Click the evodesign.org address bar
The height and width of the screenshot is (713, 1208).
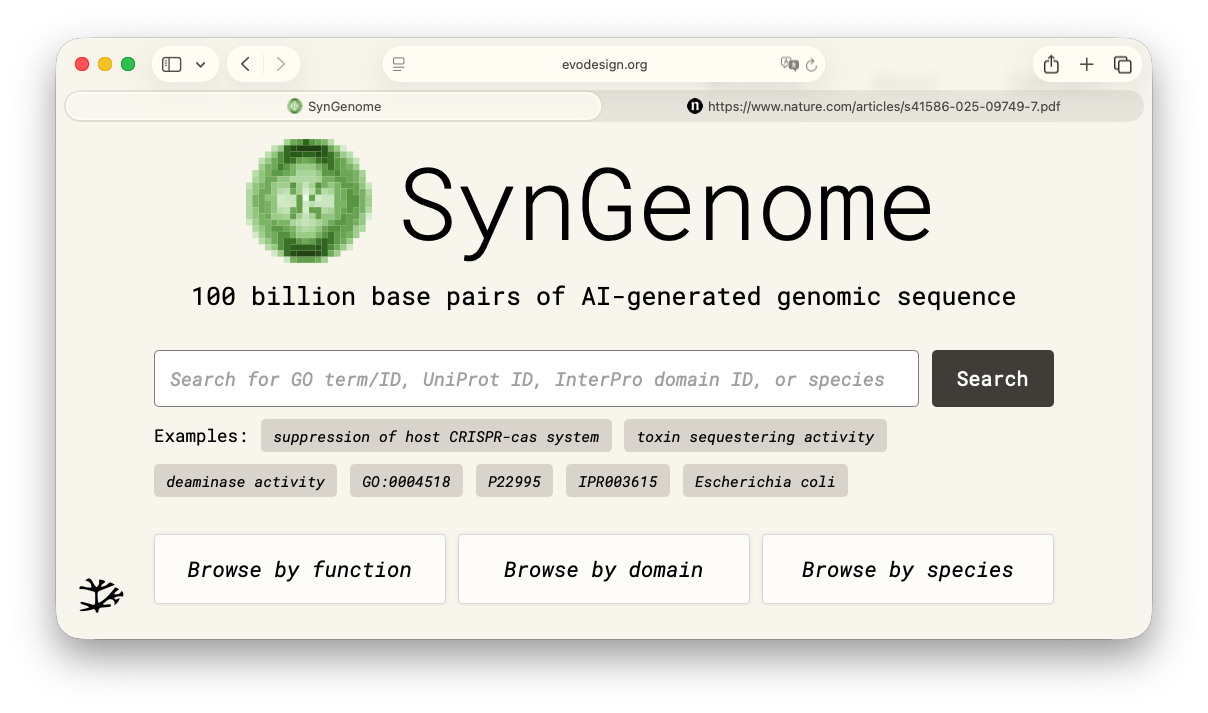pyautogui.click(x=604, y=64)
